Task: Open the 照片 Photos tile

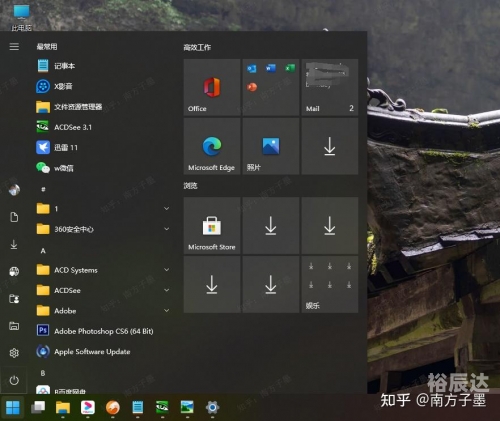Action: 271,146
